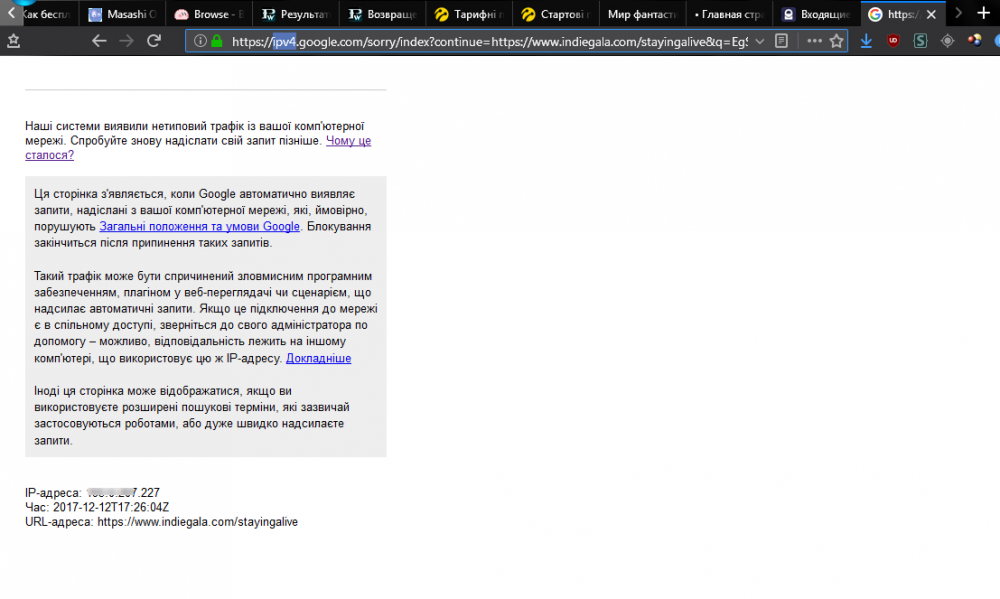The height and width of the screenshot is (599, 1000).
Task: Switch to the Главная стр tab
Action: click(x=729, y=14)
